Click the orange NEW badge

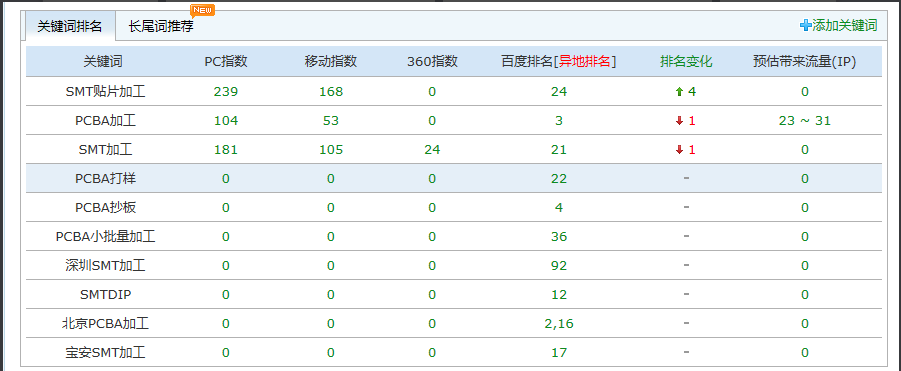click(x=202, y=10)
